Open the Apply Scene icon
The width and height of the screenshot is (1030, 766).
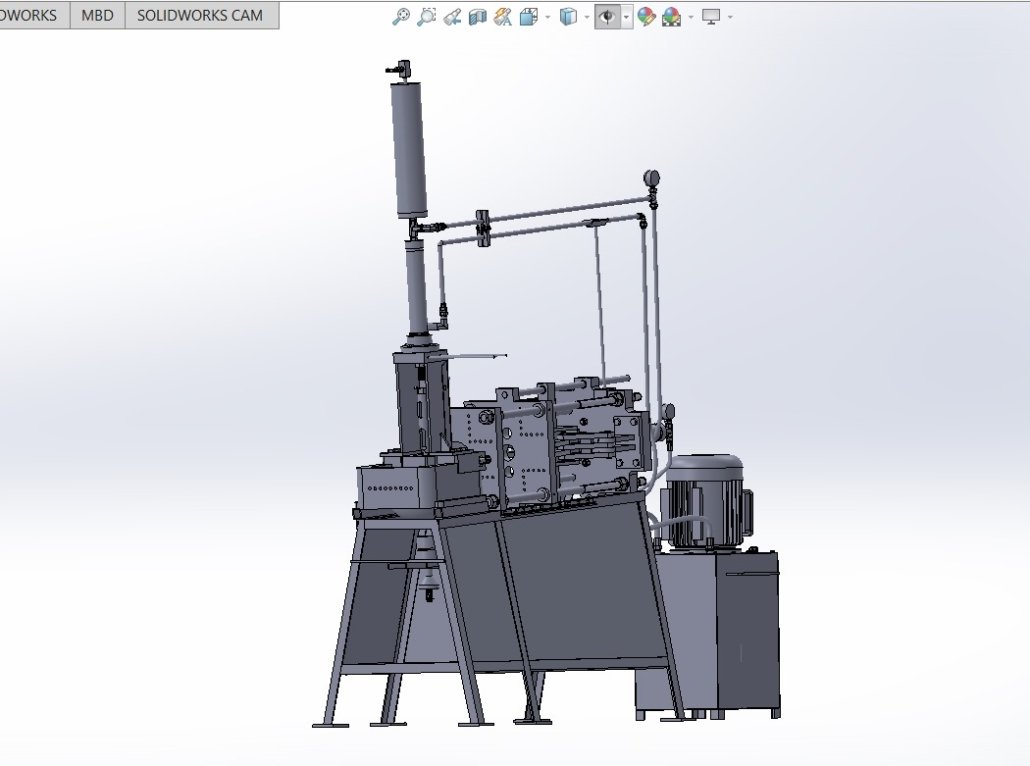[x=671, y=17]
